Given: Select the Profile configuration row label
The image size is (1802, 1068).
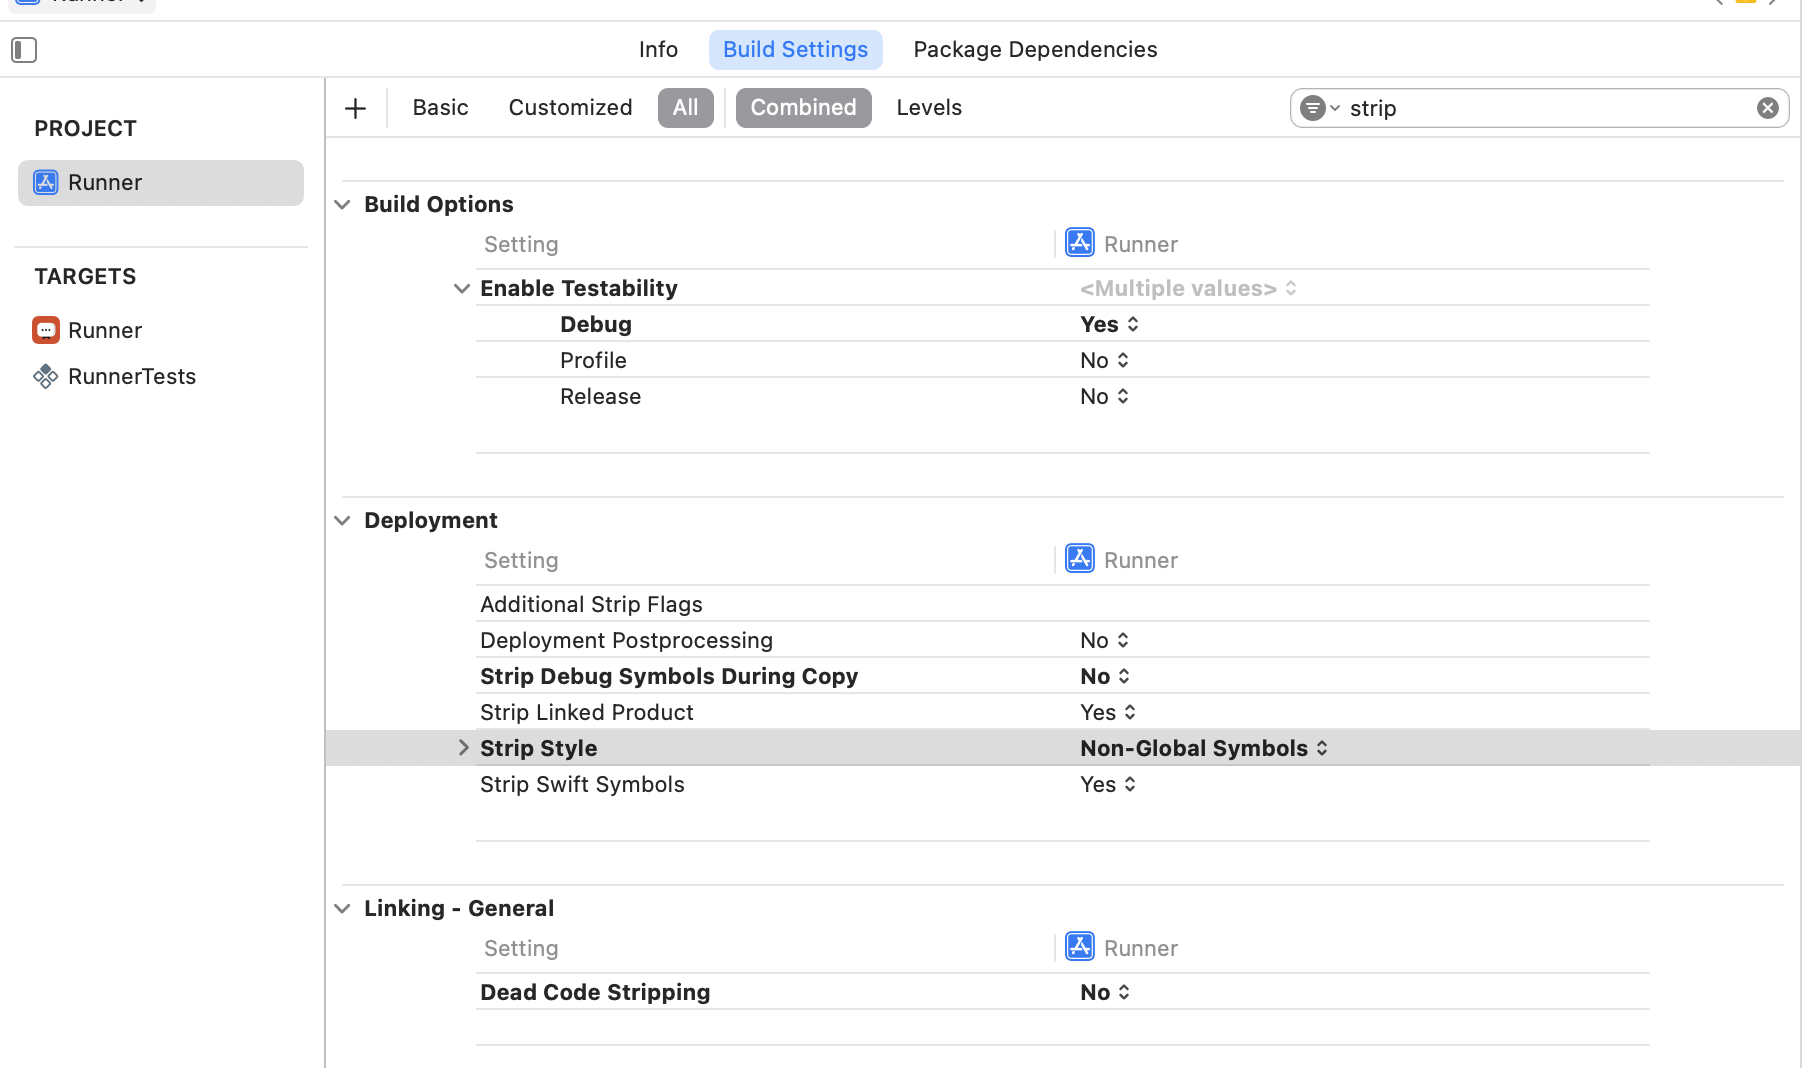Looking at the screenshot, I should tap(593, 360).
